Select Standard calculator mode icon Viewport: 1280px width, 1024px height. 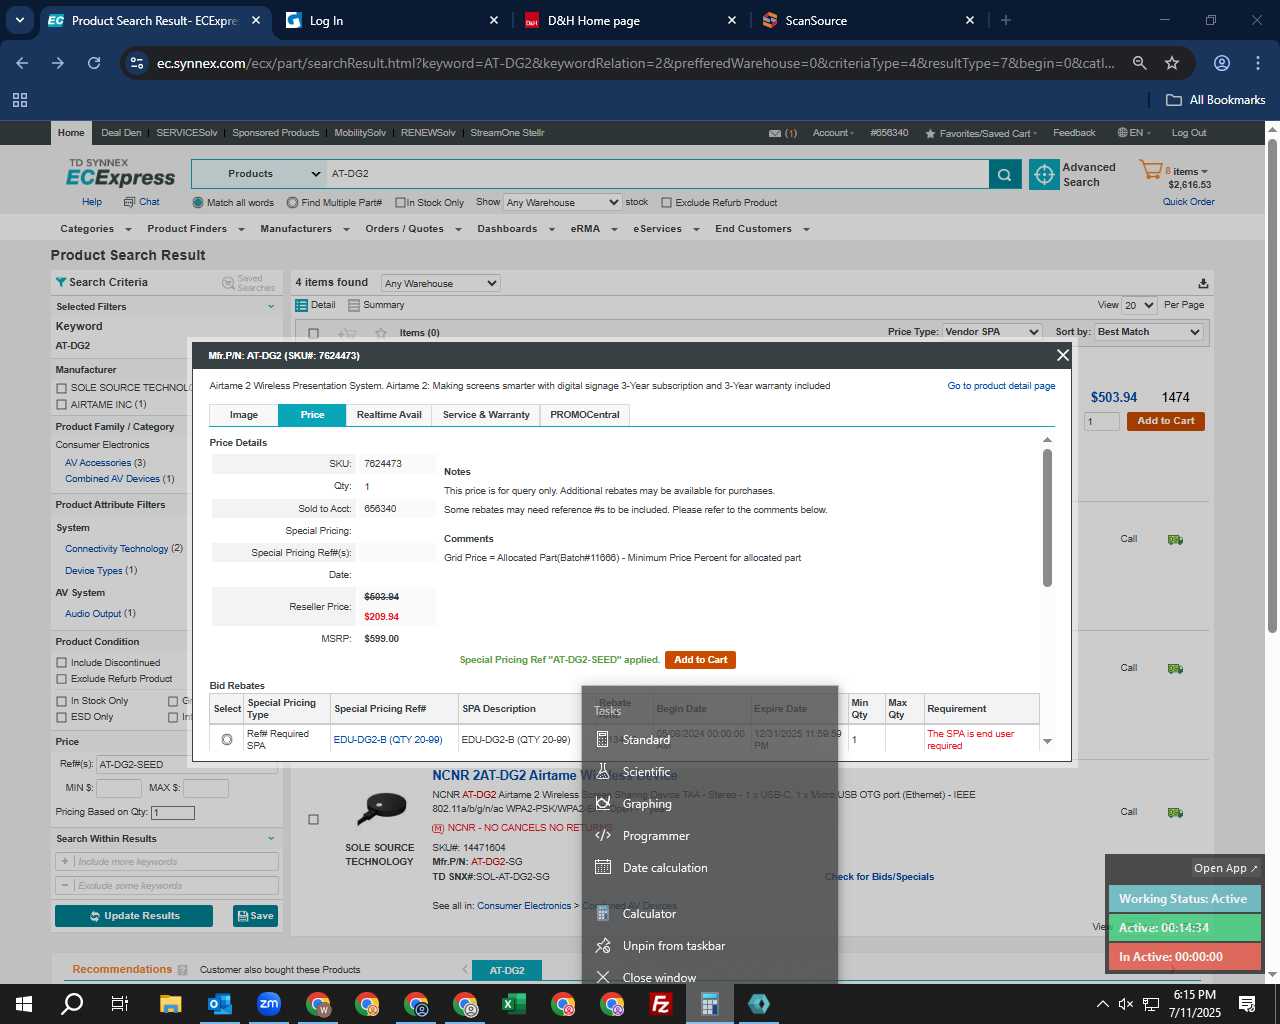point(603,739)
